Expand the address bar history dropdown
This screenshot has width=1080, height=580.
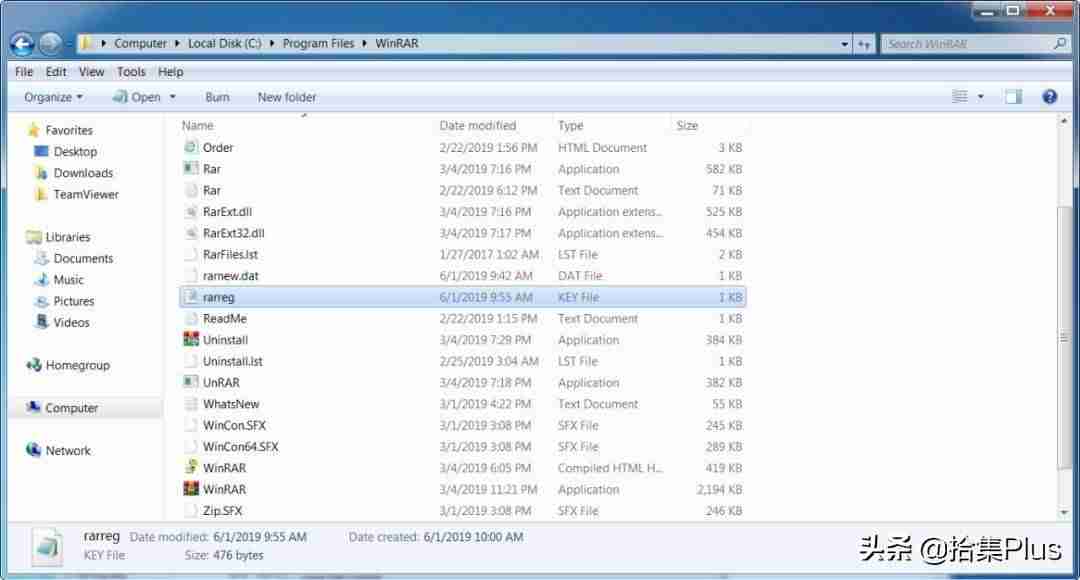click(844, 43)
